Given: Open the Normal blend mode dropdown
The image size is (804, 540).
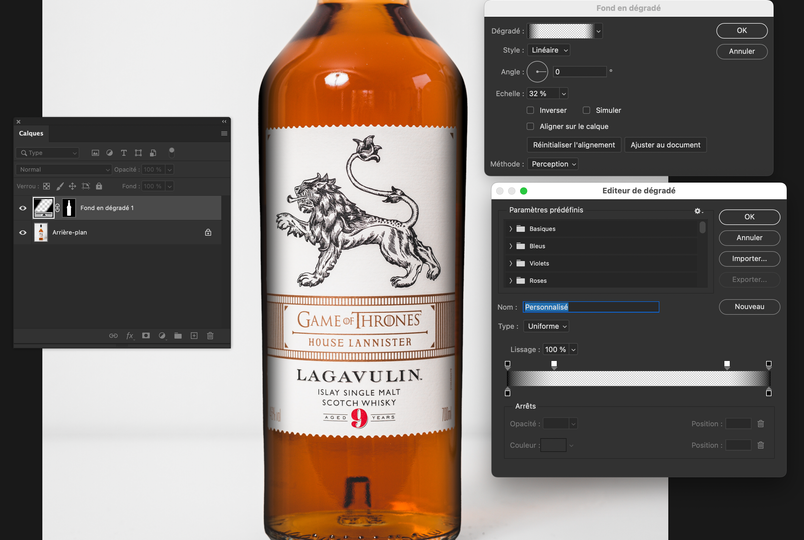Looking at the screenshot, I should click(64, 169).
